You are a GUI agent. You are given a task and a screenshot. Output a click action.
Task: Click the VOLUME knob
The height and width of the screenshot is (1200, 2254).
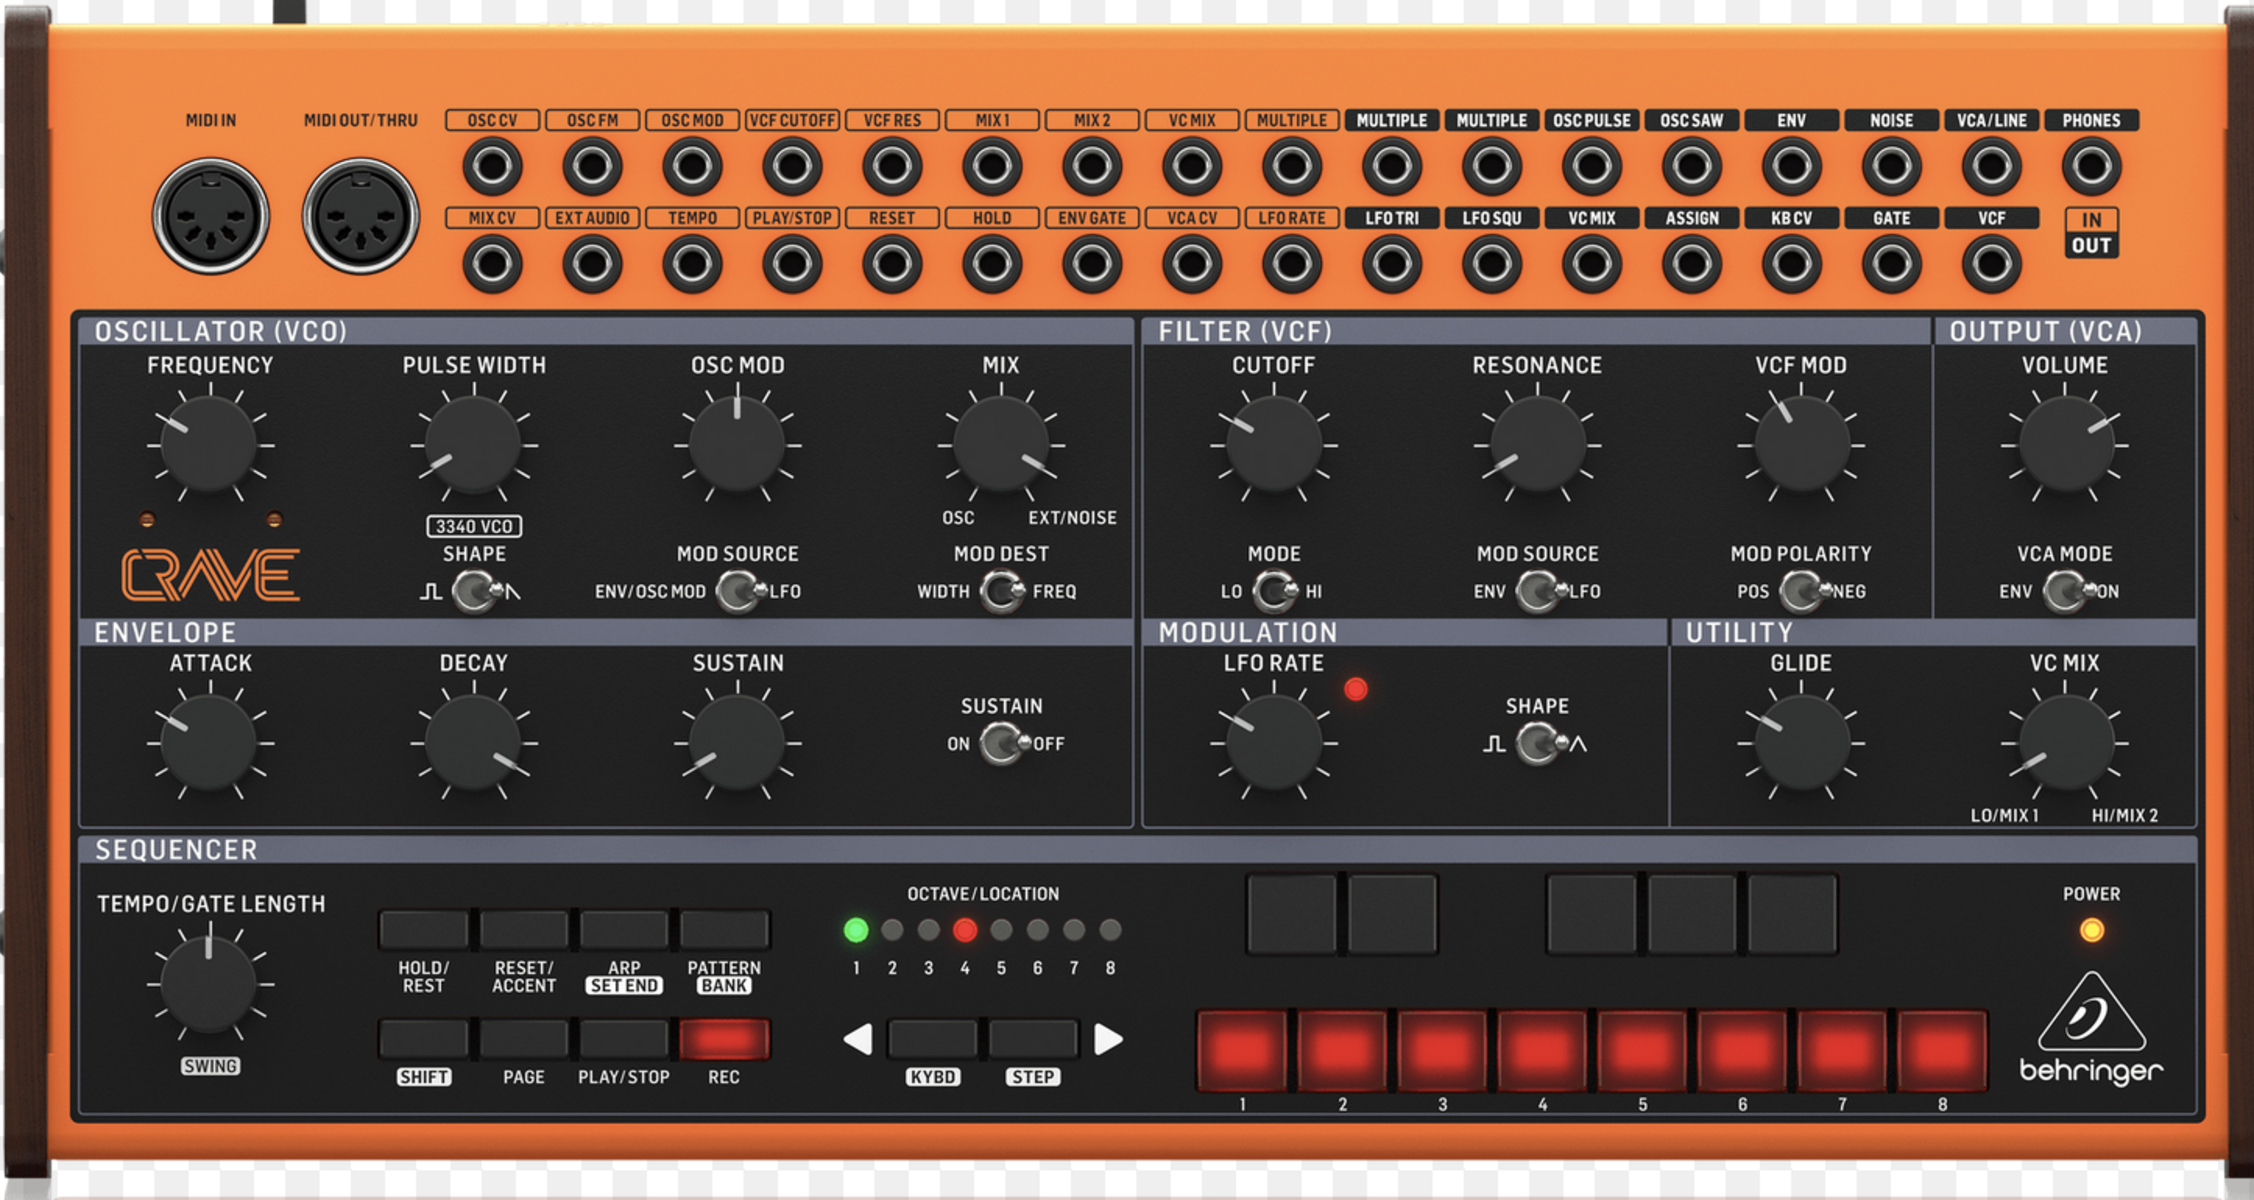(2065, 444)
